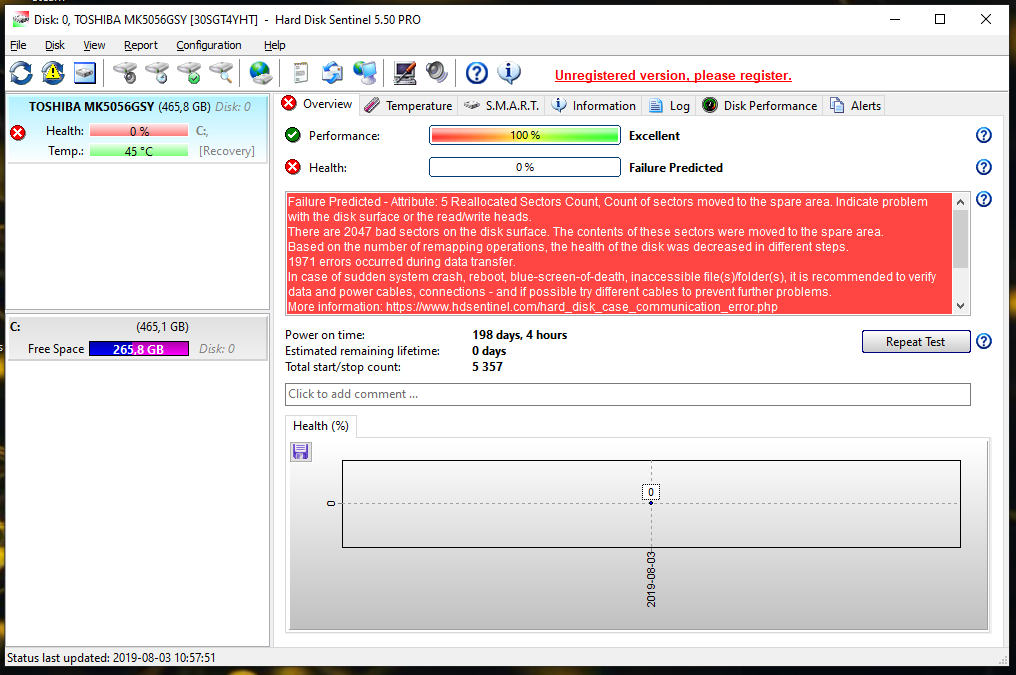Open the Report menu
The image size is (1016, 675).
[141, 45]
